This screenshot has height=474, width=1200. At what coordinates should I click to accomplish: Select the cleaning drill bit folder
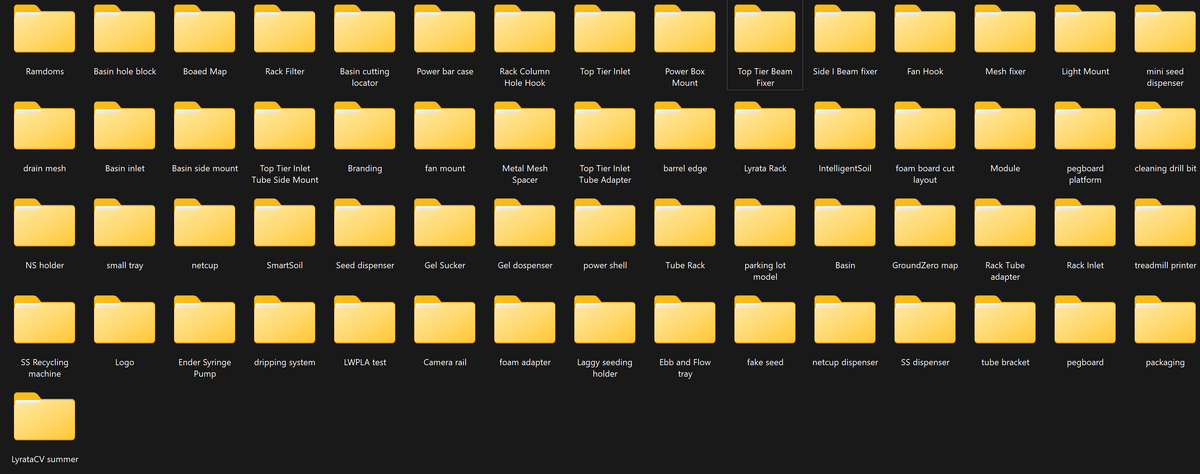coord(1165,125)
